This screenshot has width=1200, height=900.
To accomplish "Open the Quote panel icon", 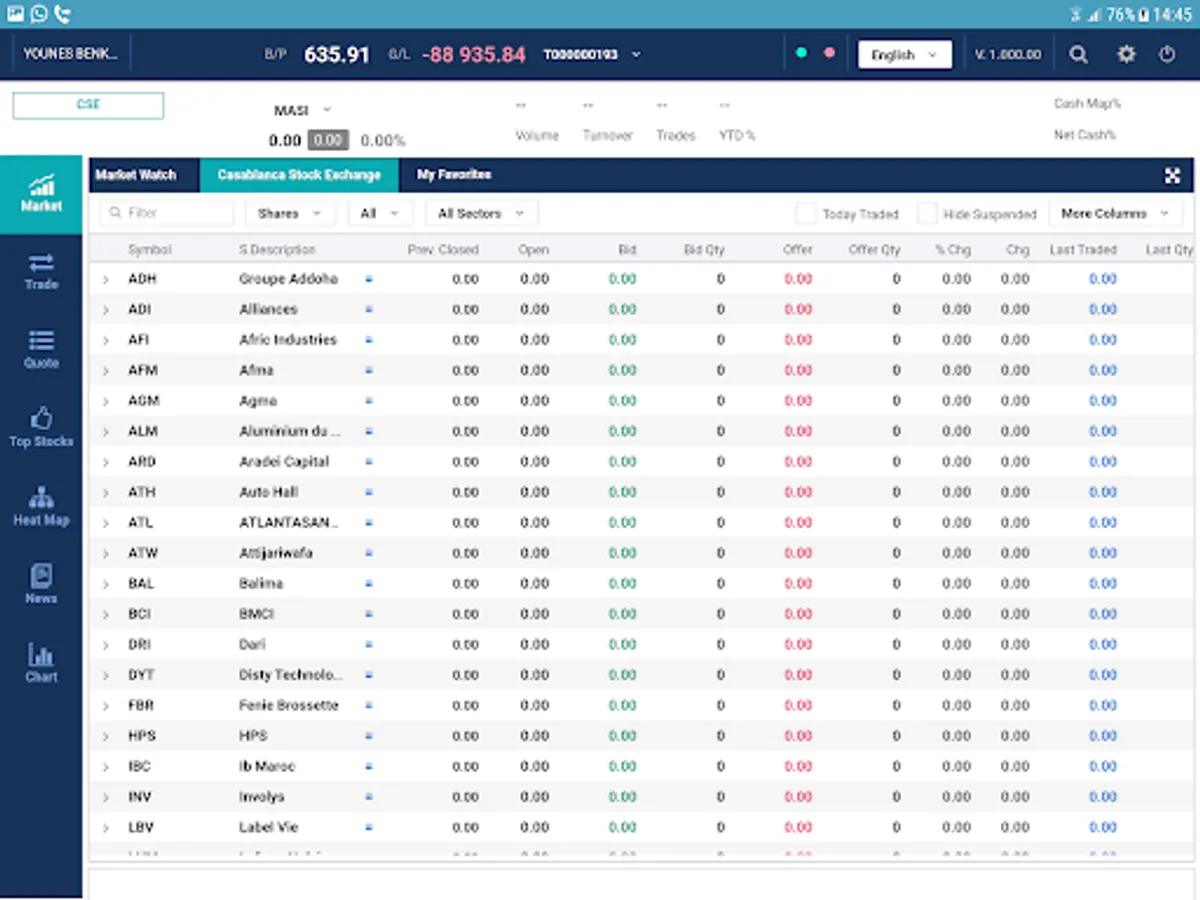I will [41, 349].
